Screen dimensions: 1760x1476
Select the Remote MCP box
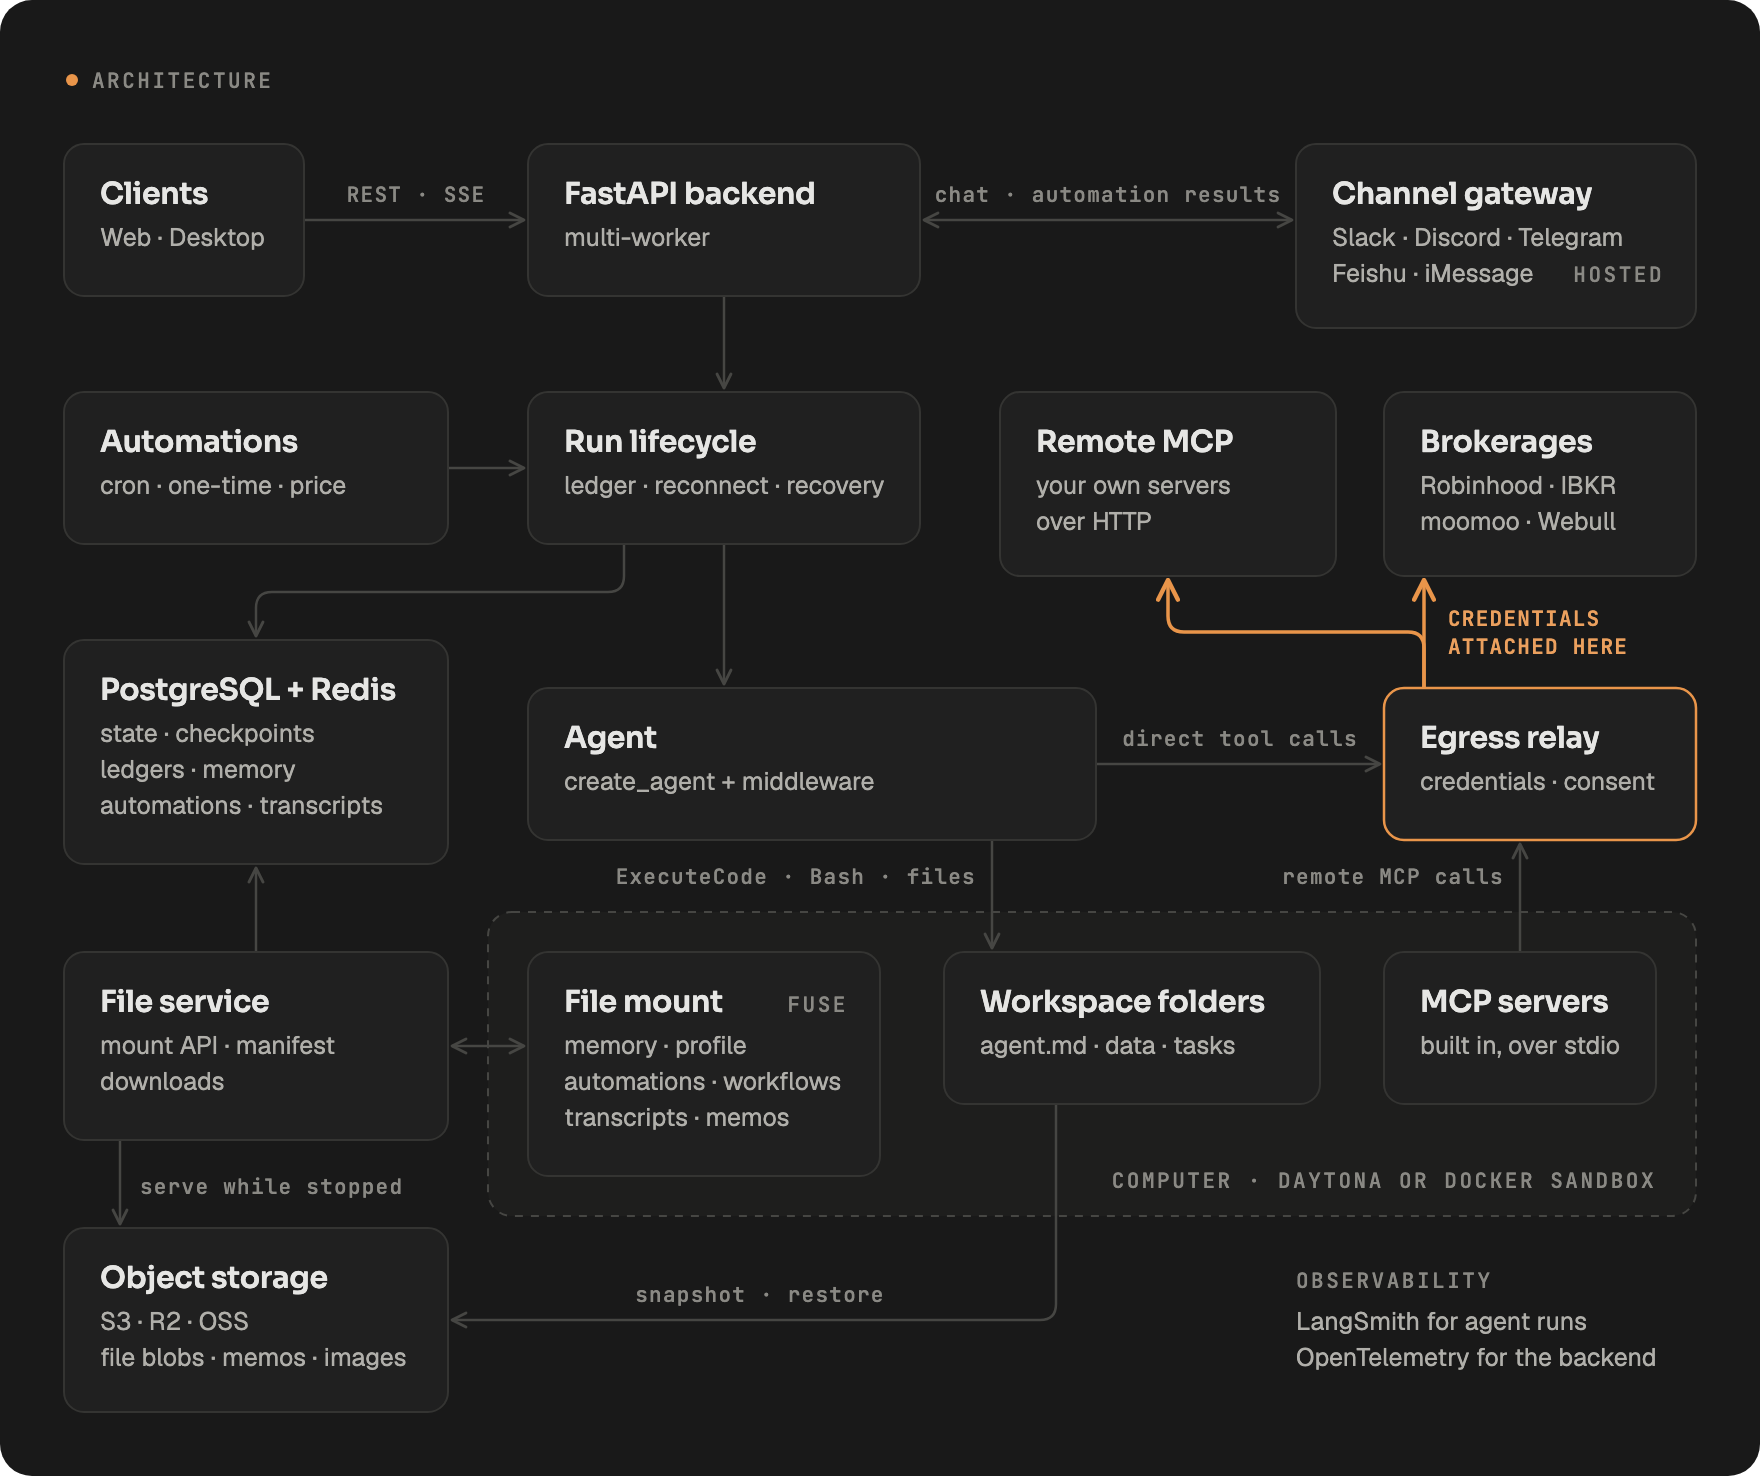[x=1168, y=484]
